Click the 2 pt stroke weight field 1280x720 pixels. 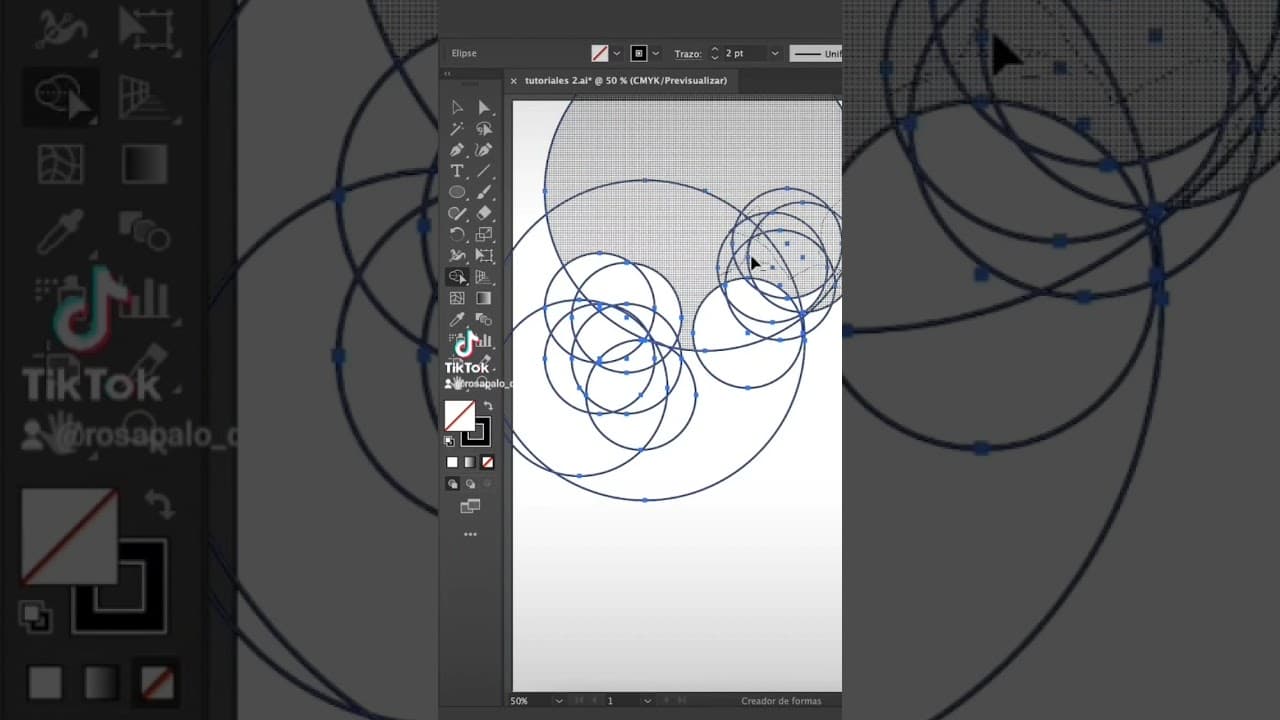pos(744,53)
